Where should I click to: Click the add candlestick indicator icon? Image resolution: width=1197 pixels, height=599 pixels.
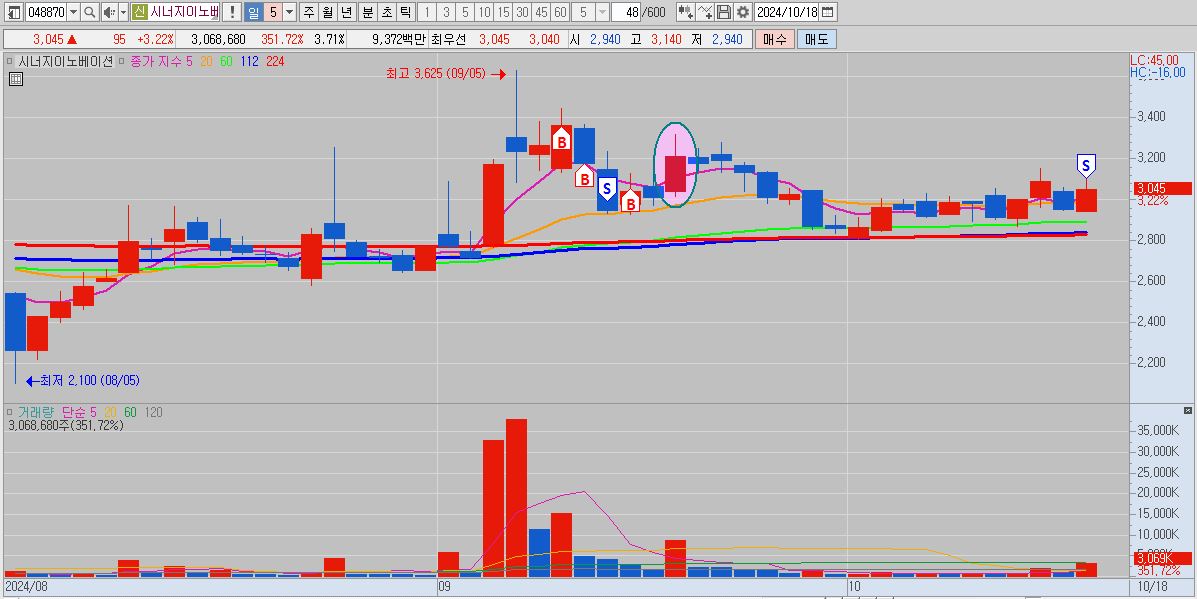tap(686, 12)
